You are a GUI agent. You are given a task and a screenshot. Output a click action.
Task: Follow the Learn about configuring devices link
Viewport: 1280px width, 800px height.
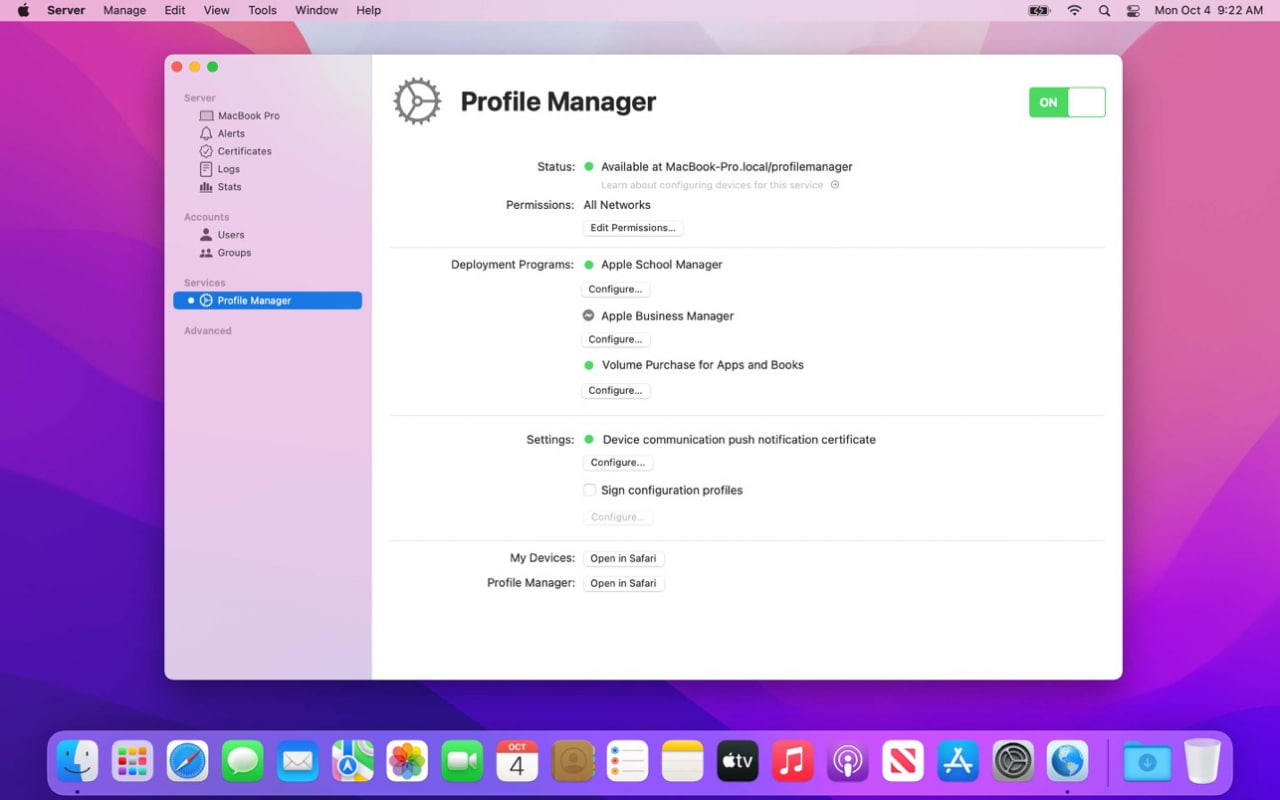(712, 185)
